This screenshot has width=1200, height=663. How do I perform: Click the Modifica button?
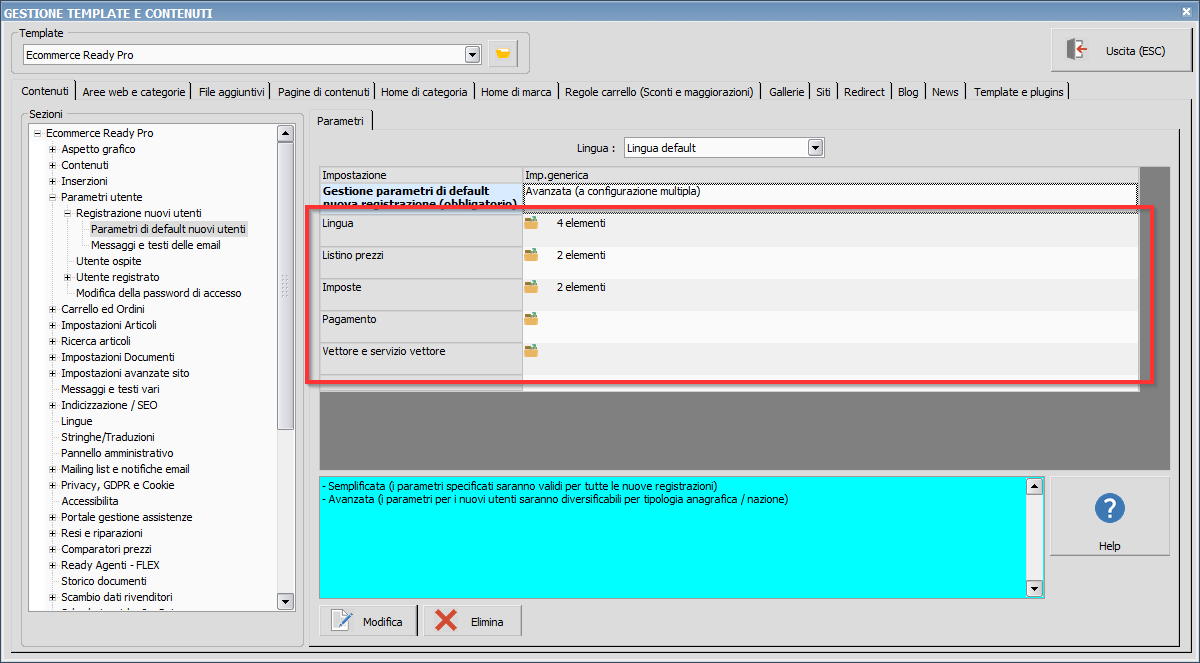(369, 621)
